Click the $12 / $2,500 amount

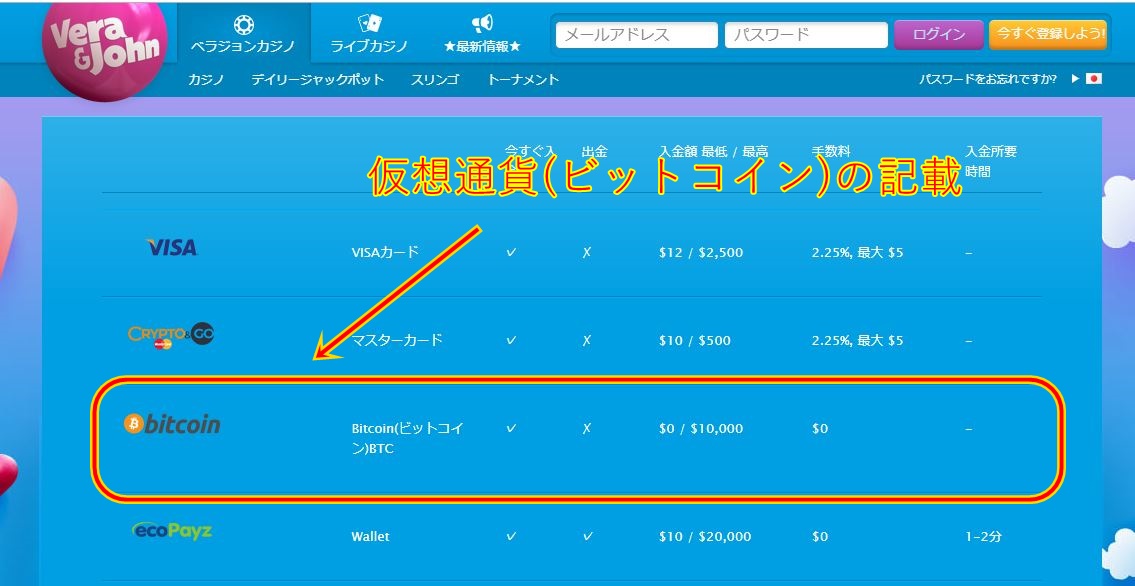pos(701,252)
